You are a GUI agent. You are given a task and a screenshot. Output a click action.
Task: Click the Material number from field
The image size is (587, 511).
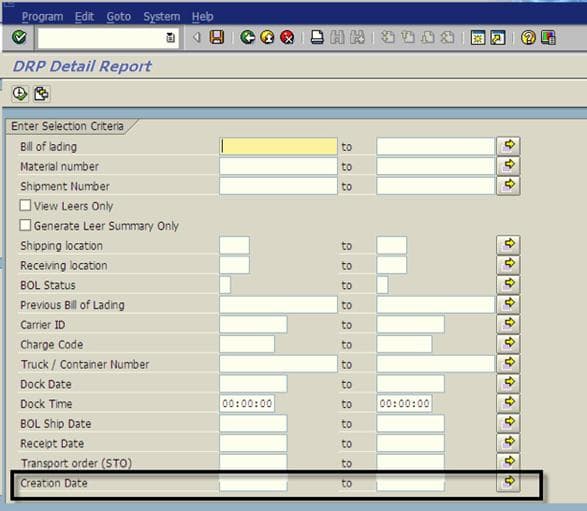(x=278, y=166)
